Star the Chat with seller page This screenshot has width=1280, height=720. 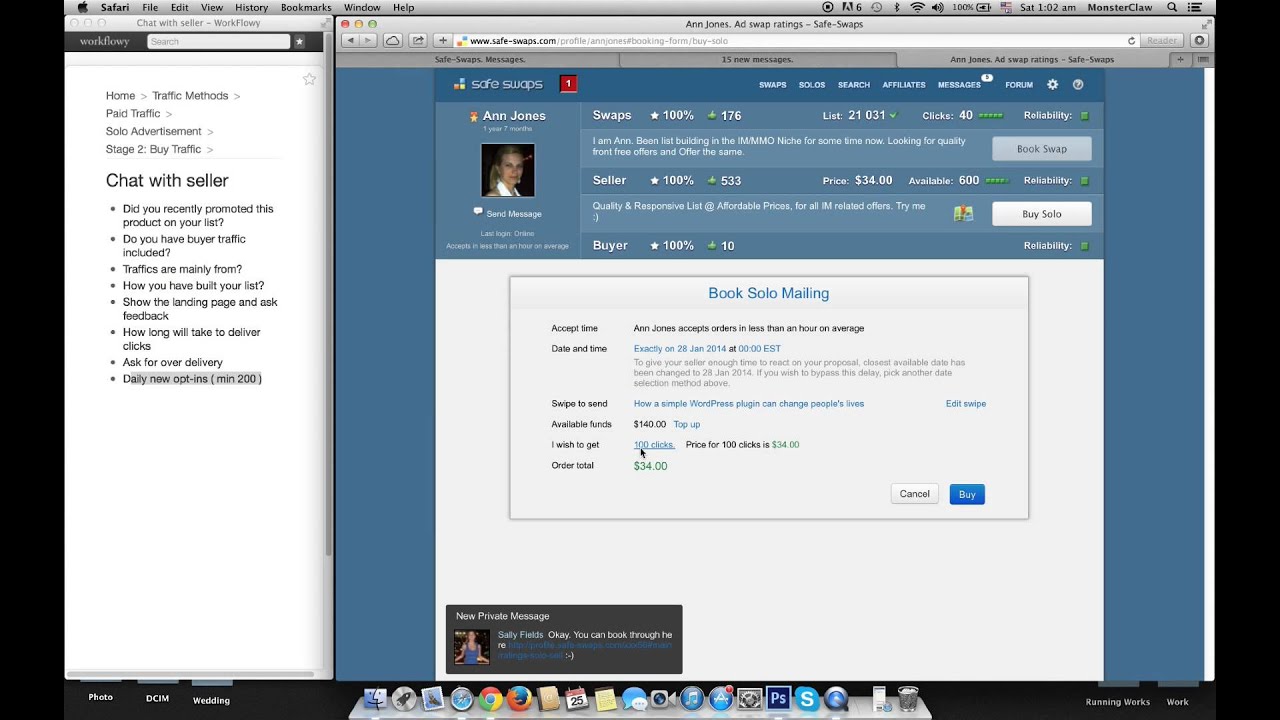[309, 79]
